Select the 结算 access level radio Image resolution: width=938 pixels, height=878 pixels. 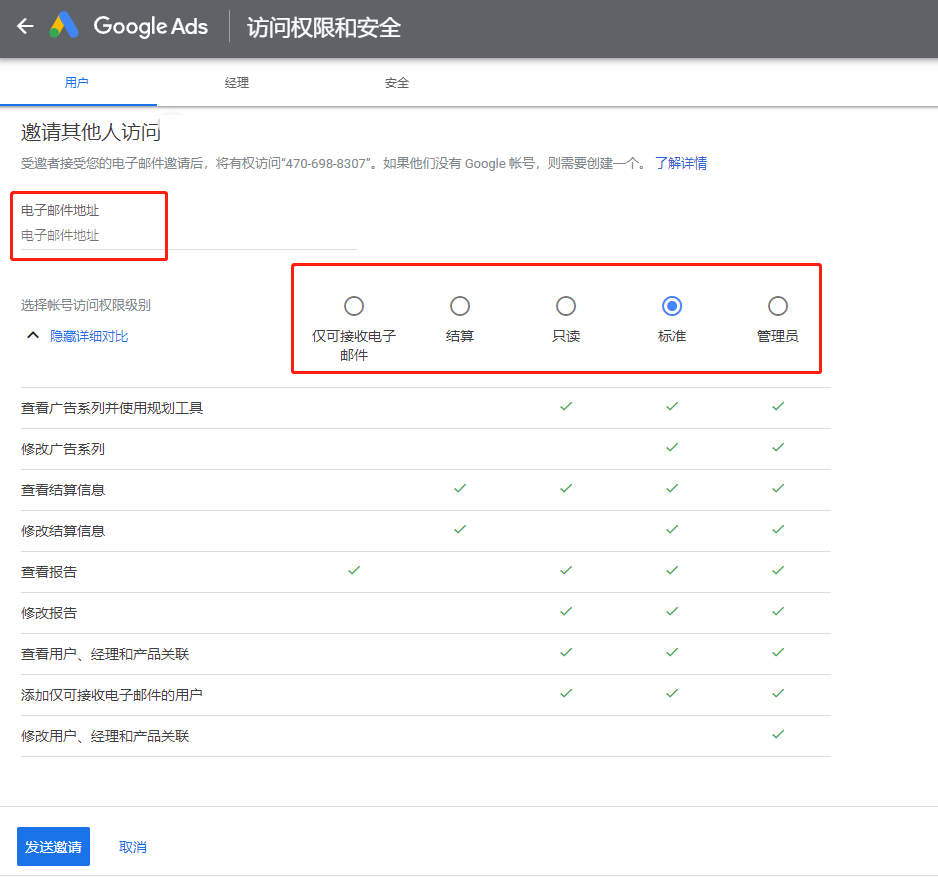point(460,306)
